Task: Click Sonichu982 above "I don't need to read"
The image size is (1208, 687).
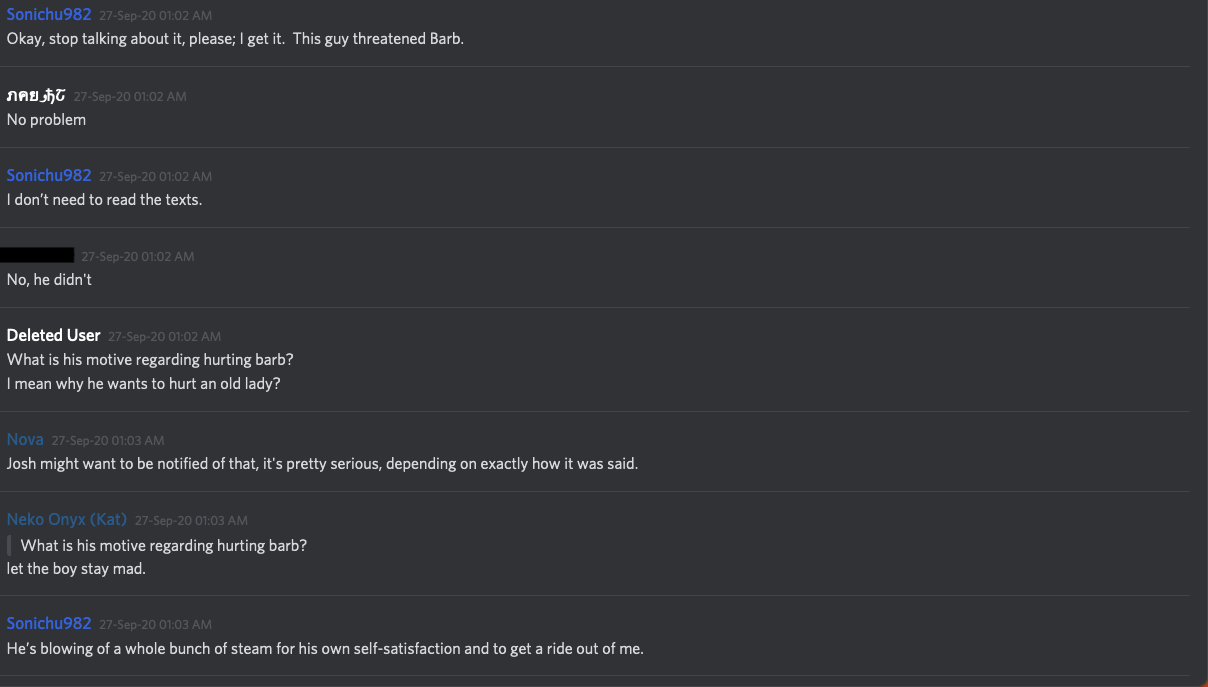Action: pos(49,175)
